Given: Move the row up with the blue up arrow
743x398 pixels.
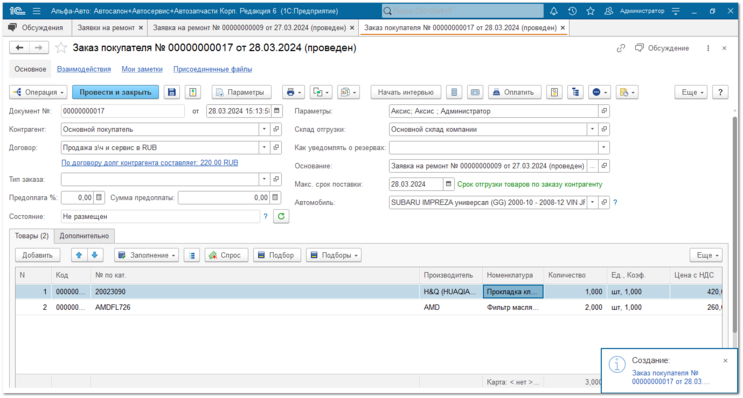Looking at the screenshot, I should pos(79,255).
